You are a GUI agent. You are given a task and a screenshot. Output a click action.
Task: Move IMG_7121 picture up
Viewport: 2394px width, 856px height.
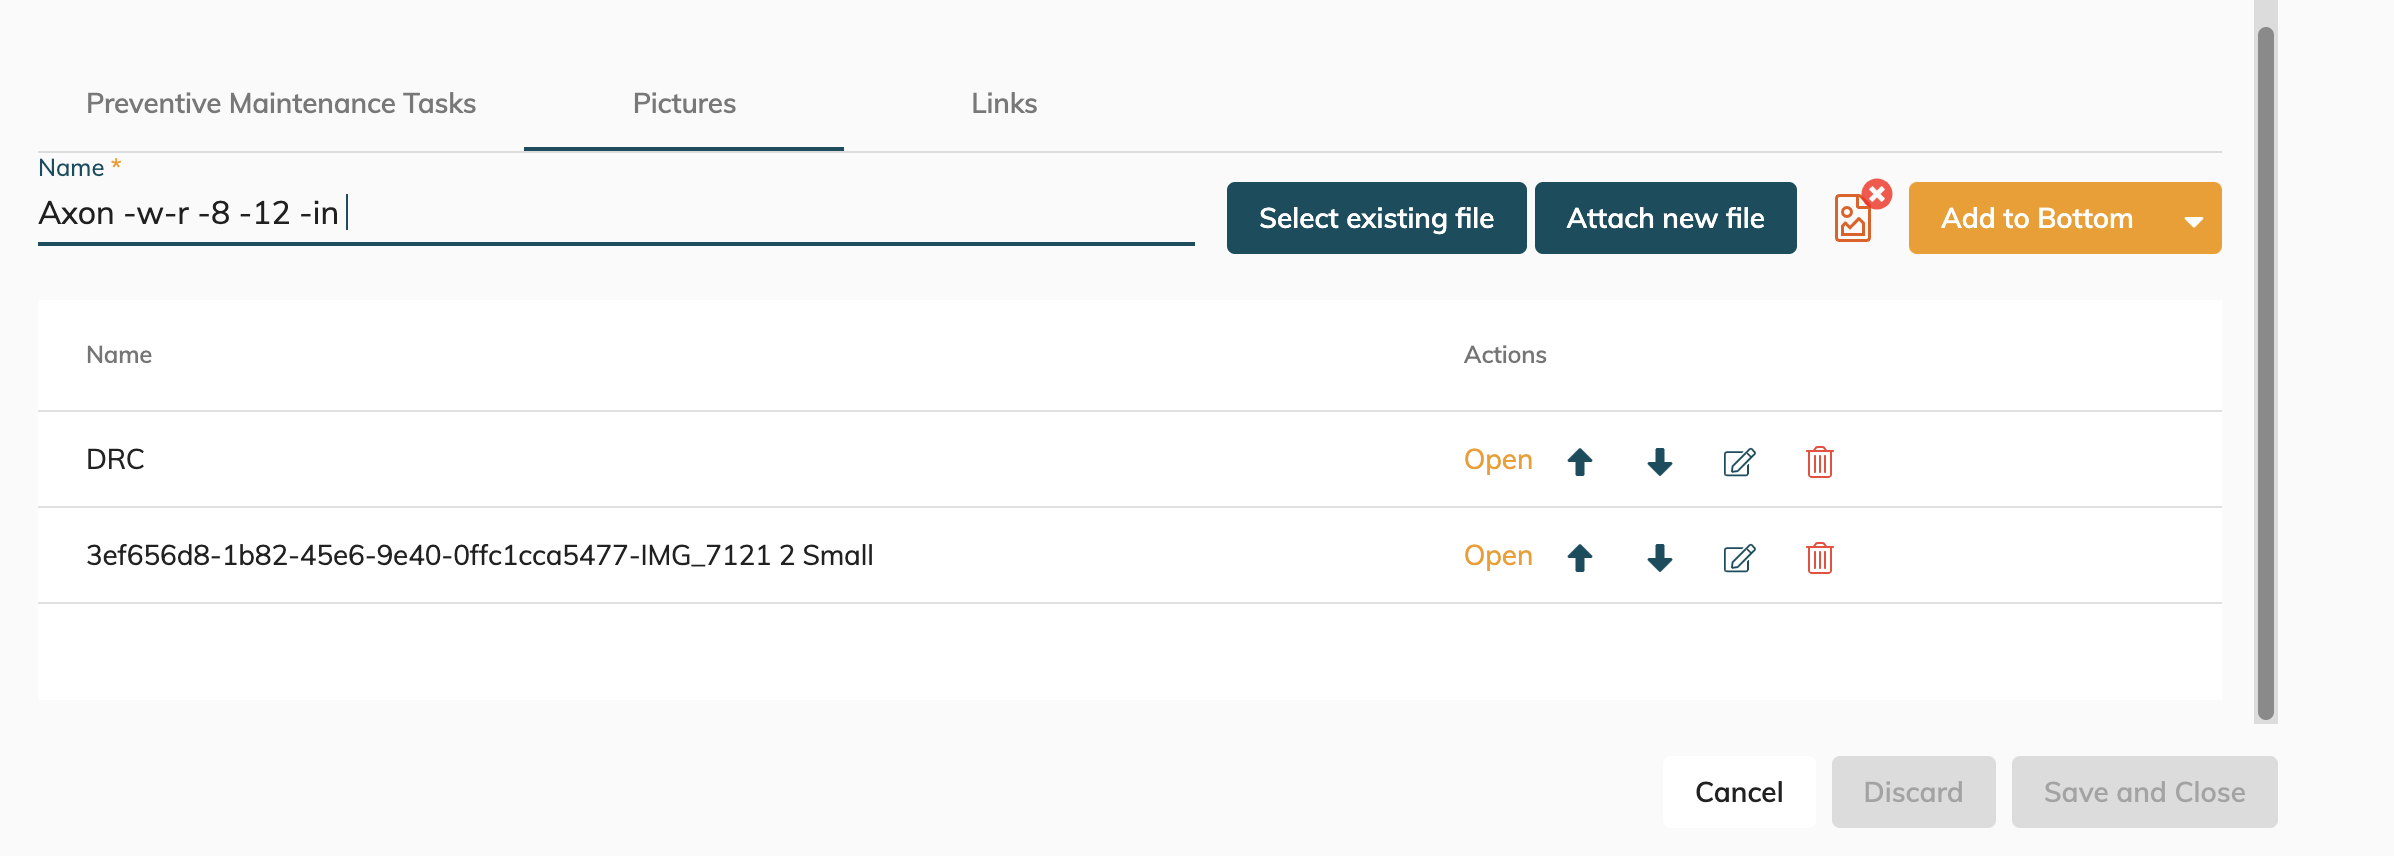click(x=1580, y=557)
